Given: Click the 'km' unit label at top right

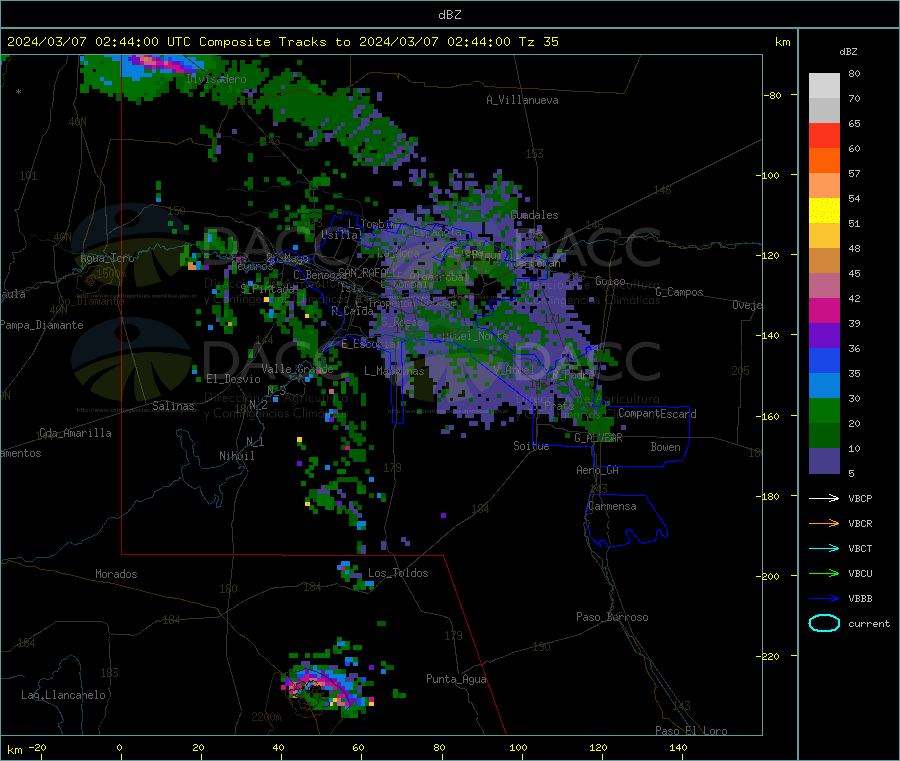Looking at the screenshot, I should tap(782, 42).
